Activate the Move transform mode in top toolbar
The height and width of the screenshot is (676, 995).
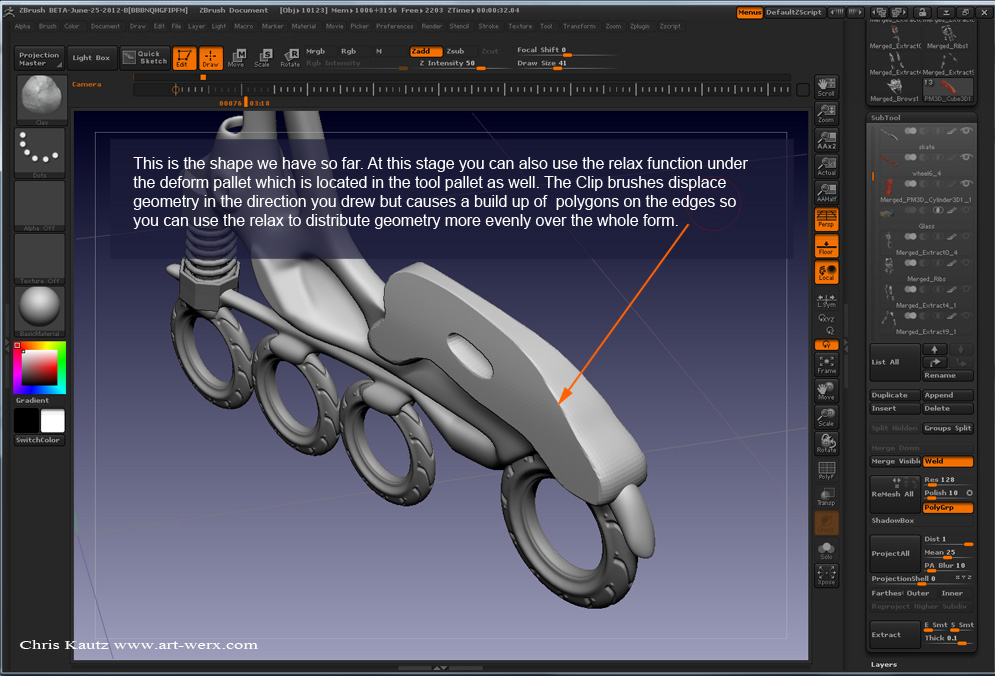coord(236,58)
